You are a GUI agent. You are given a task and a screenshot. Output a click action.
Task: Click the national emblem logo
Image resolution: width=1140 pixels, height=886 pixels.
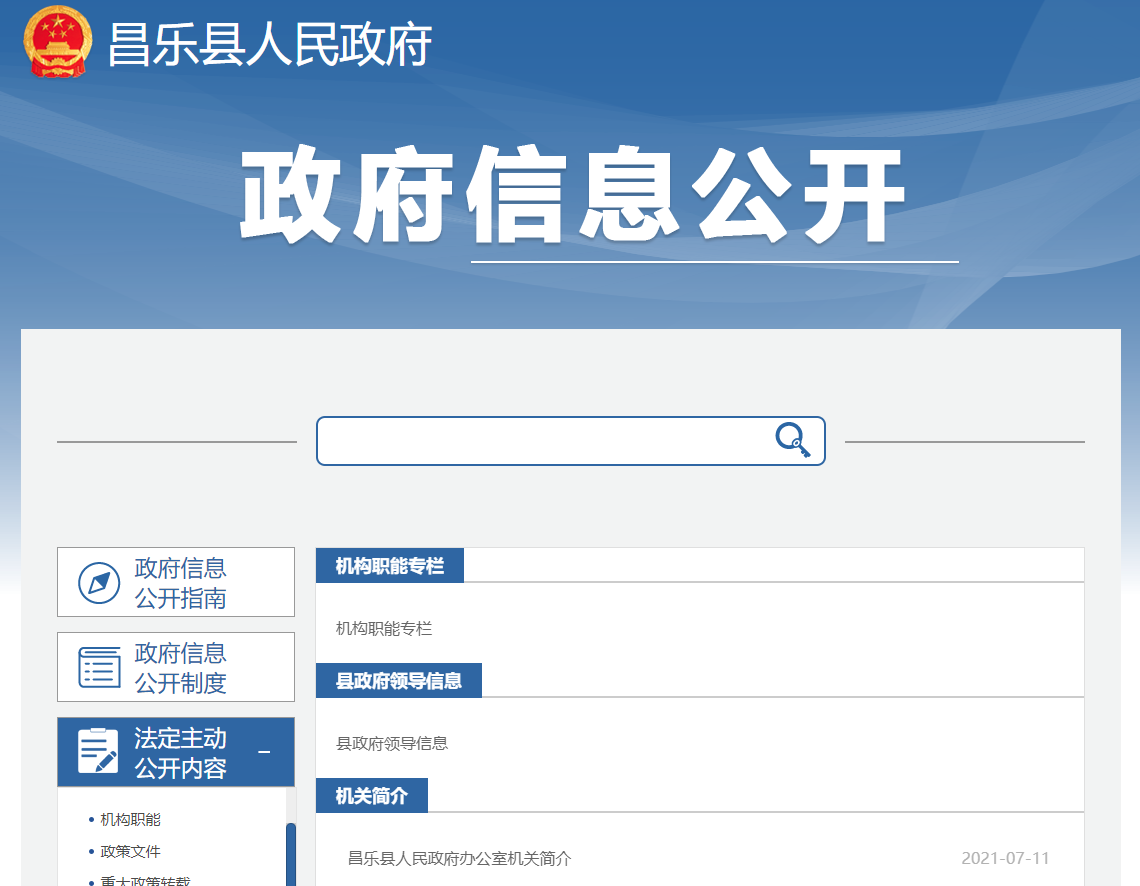point(57,42)
